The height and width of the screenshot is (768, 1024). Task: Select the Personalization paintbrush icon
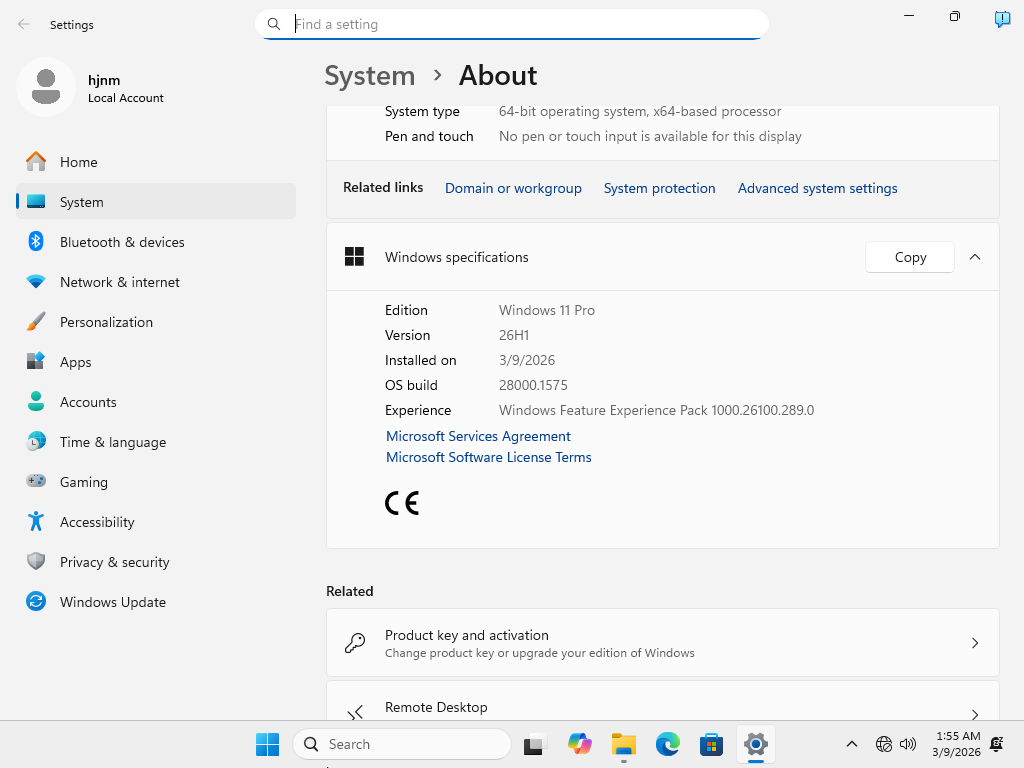tap(36, 322)
